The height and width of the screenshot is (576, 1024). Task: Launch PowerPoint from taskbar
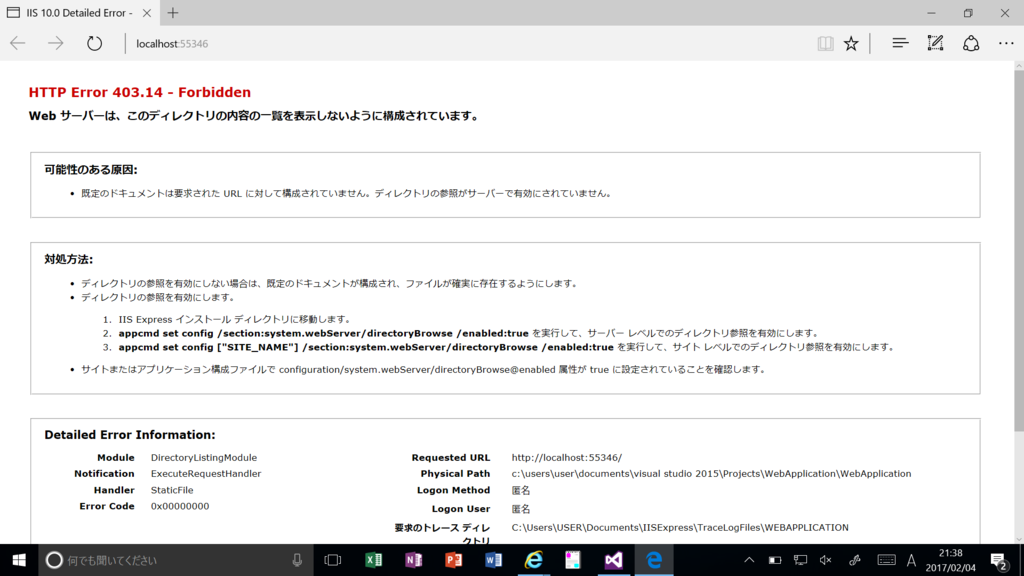[x=453, y=560]
